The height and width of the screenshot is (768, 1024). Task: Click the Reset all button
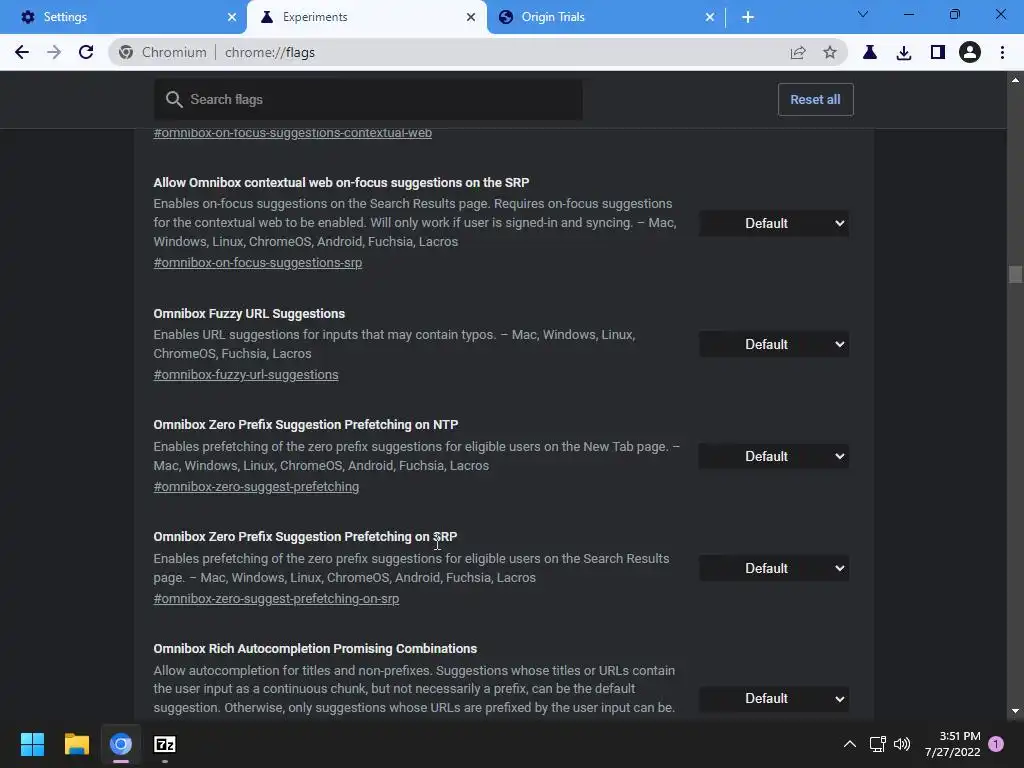[815, 99]
